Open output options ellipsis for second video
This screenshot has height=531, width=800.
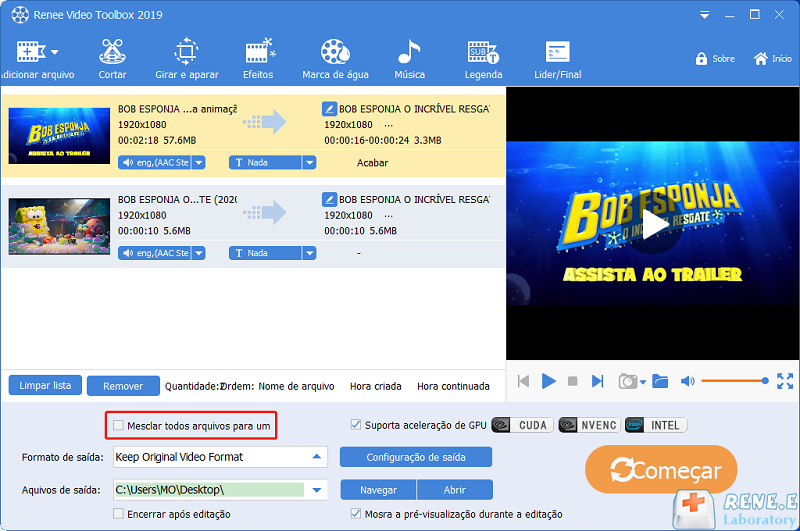(x=388, y=216)
